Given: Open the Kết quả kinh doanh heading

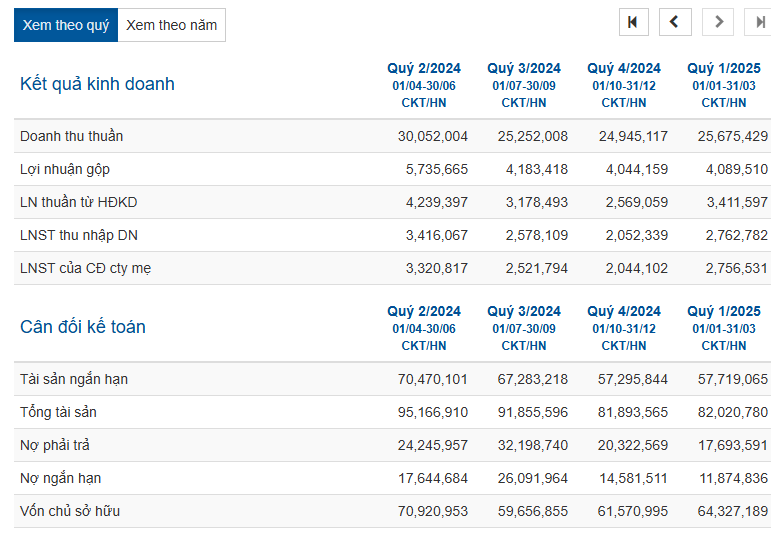Looking at the screenshot, I should point(97,84).
